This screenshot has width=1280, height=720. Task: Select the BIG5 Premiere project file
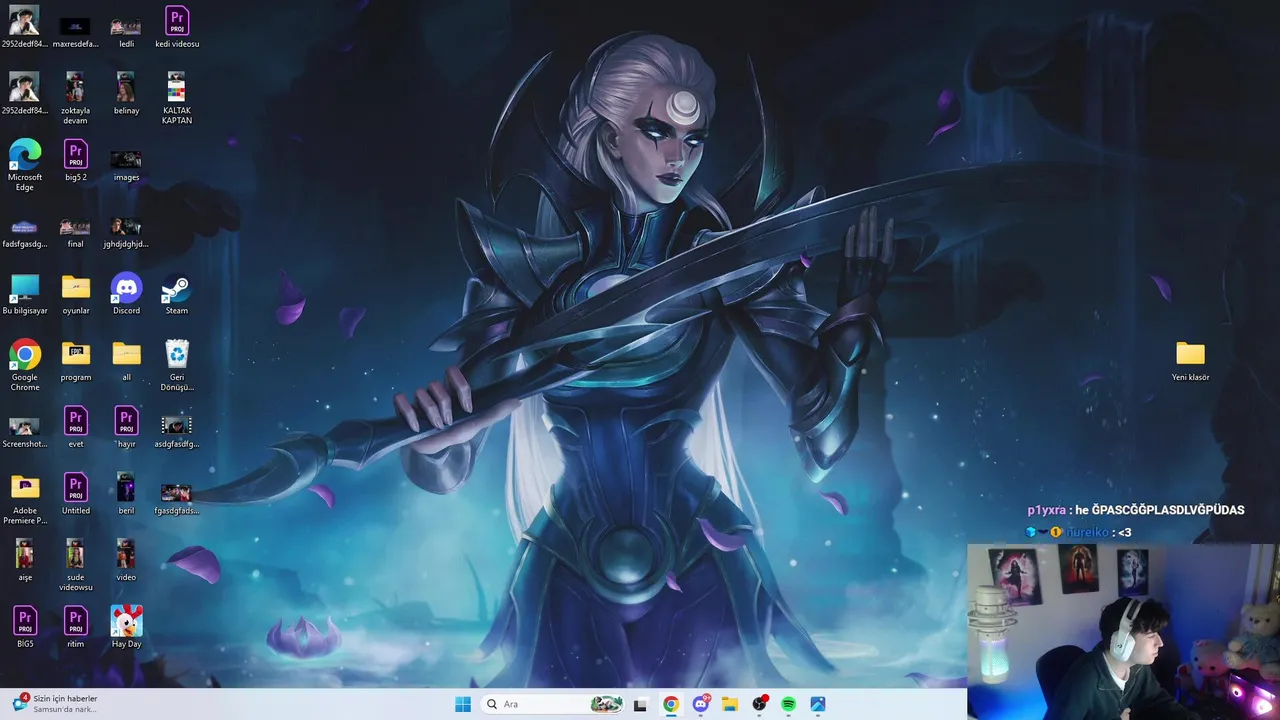pos(25,627)
